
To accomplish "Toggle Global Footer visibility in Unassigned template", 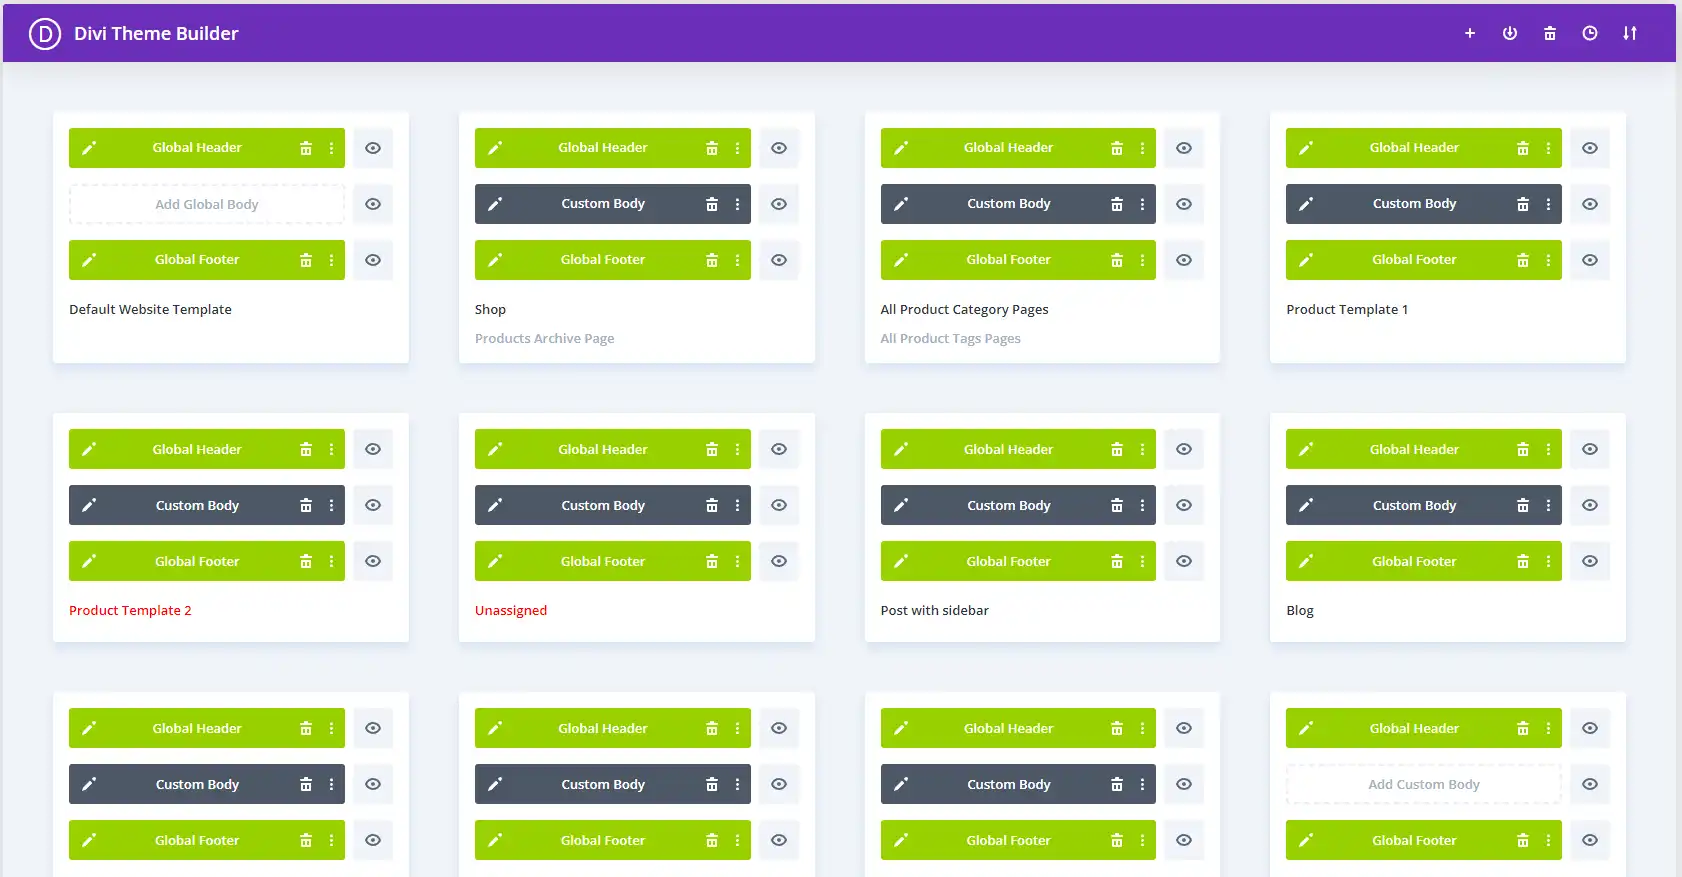I will [779, 561].
